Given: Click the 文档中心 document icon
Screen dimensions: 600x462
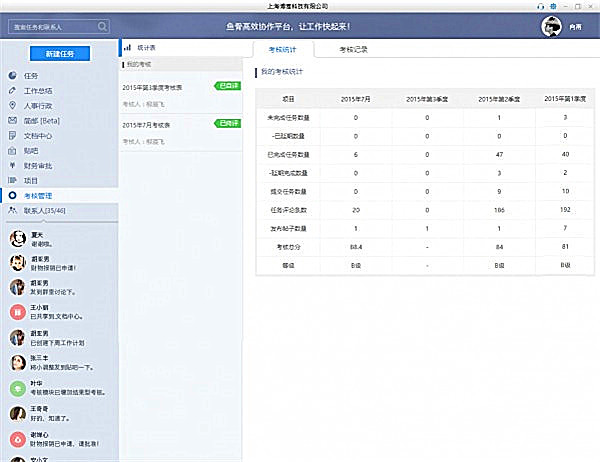Looking at the screenshot, I should click(11, 135).
